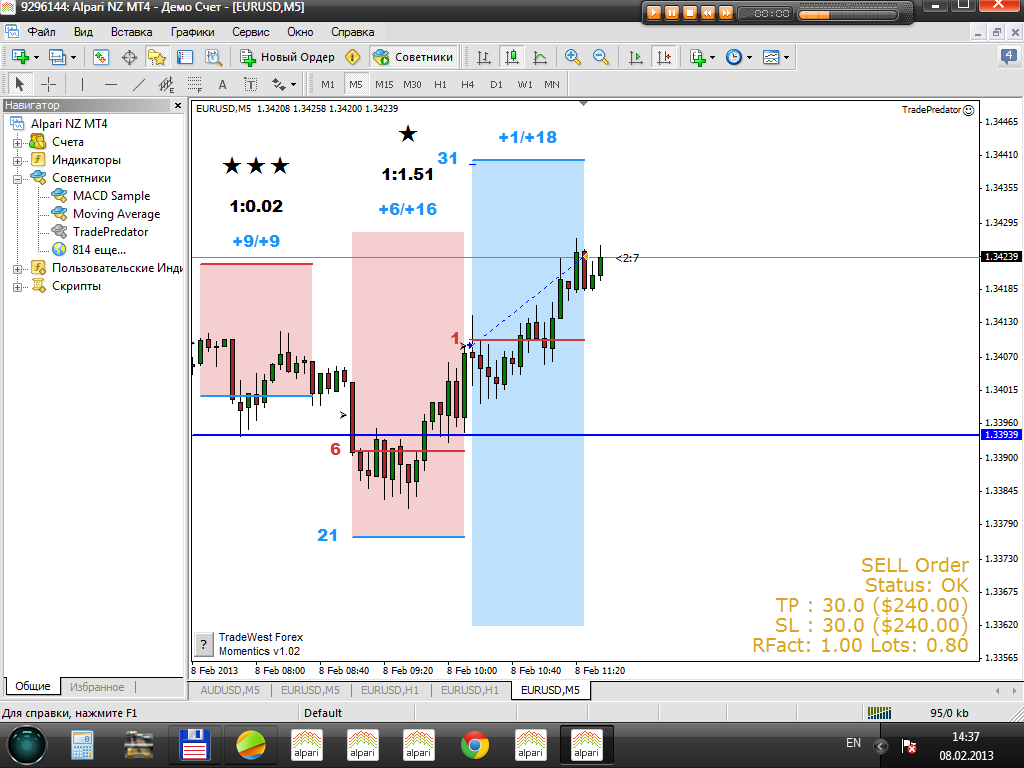Image resolution: width=1024 pixels, height=768 pixels.
Task: Open the periods clock icon
Action: [x=734, y=57]
